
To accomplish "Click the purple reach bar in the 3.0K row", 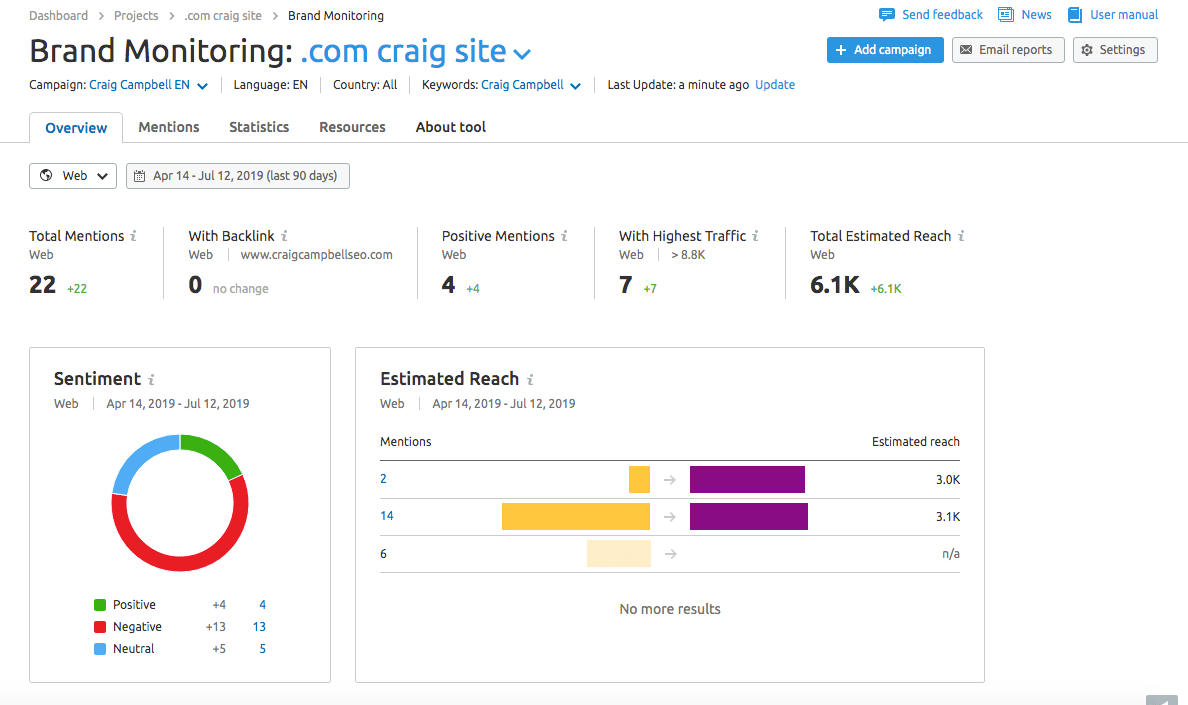I will pyautogui.click(x=747, y=479).
